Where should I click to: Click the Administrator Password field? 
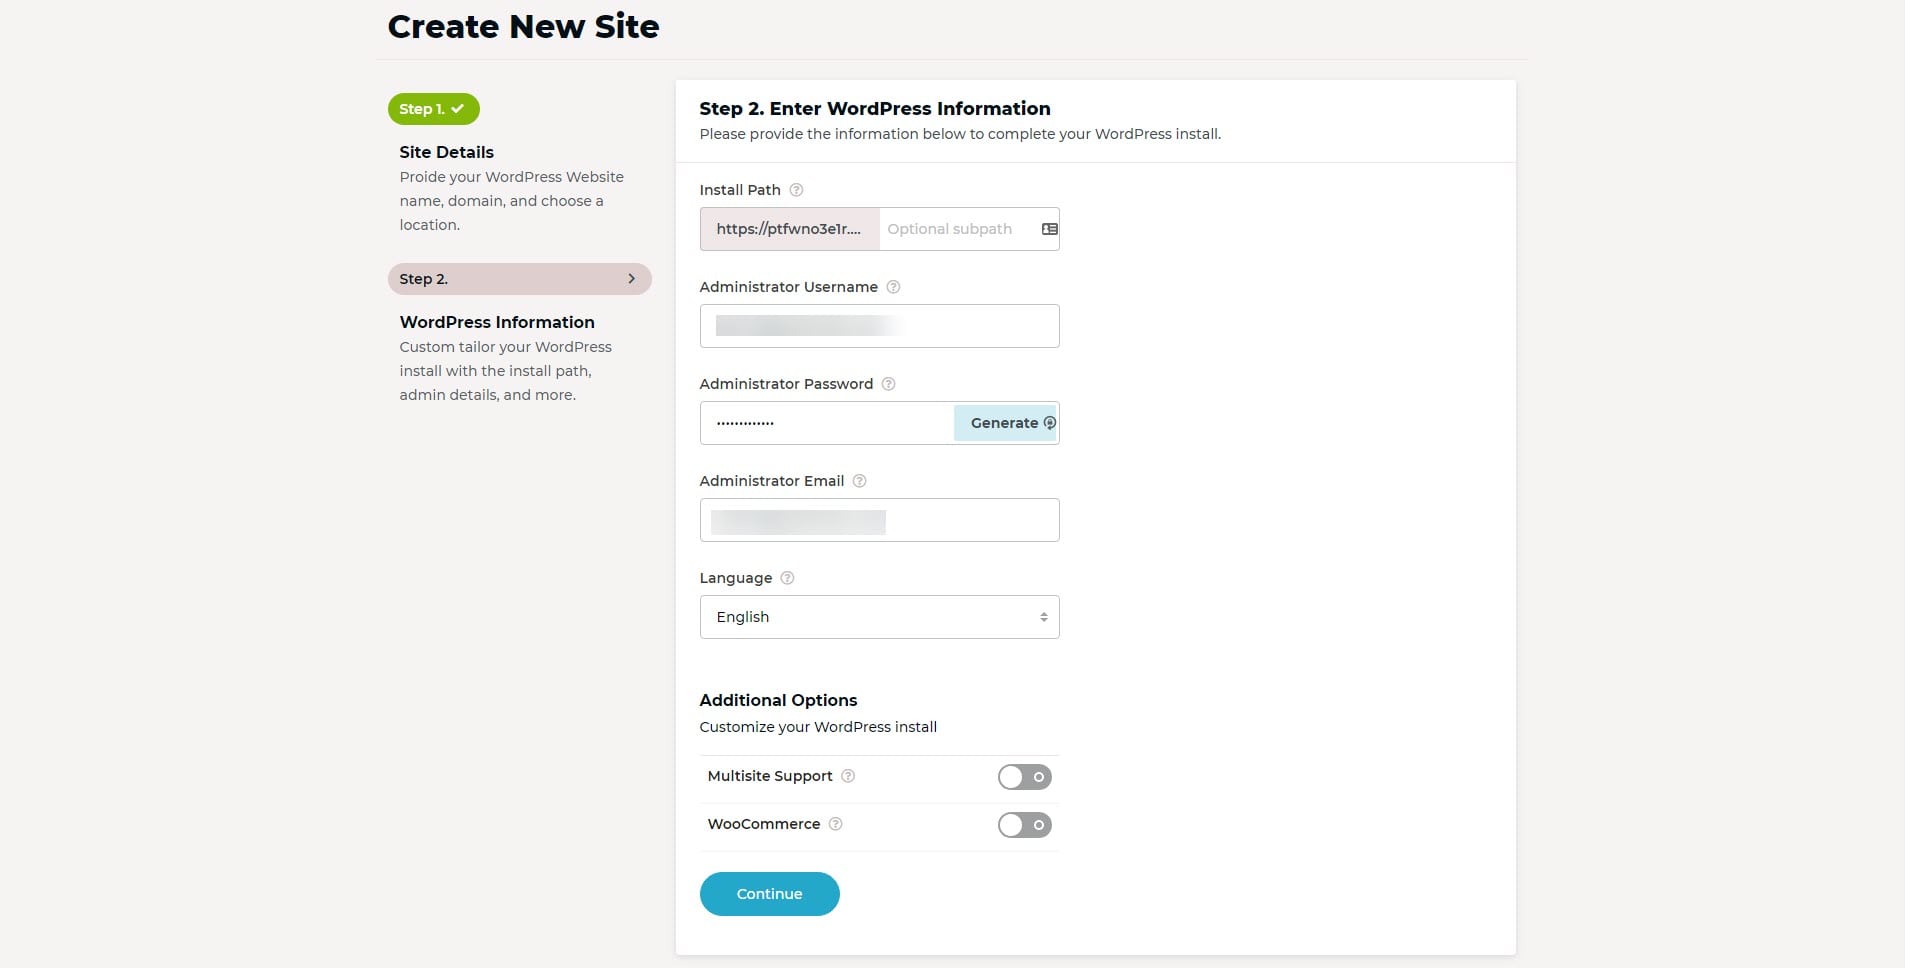[827, 423]
